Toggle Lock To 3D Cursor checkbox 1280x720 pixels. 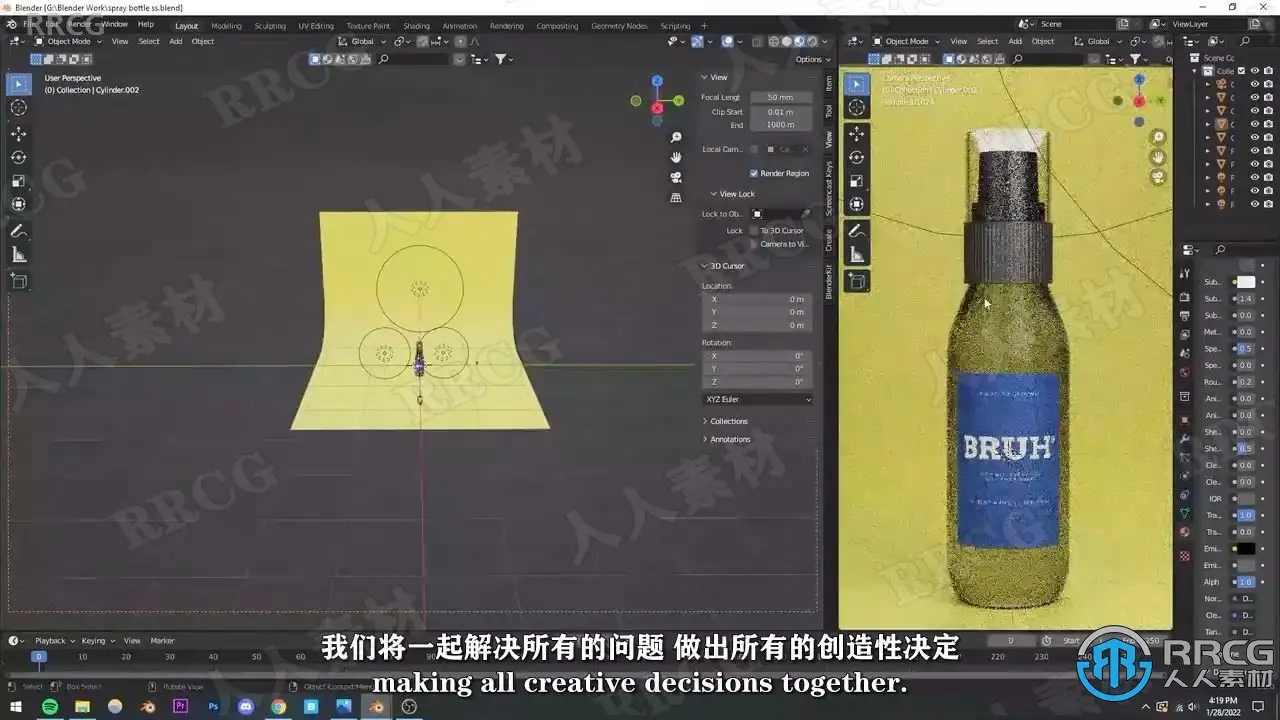point(753,230)
